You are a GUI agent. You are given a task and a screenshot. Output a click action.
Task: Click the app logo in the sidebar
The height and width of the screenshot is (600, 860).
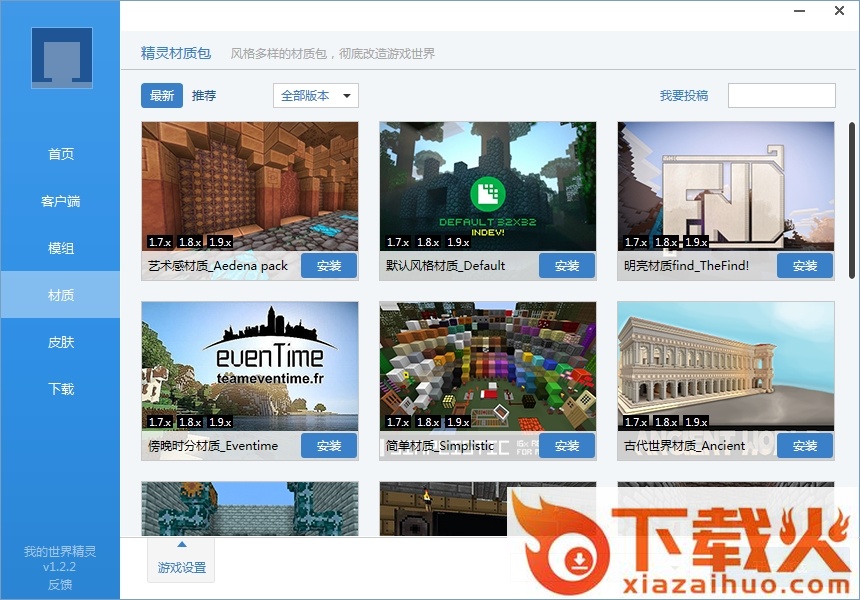coord(61,58)
